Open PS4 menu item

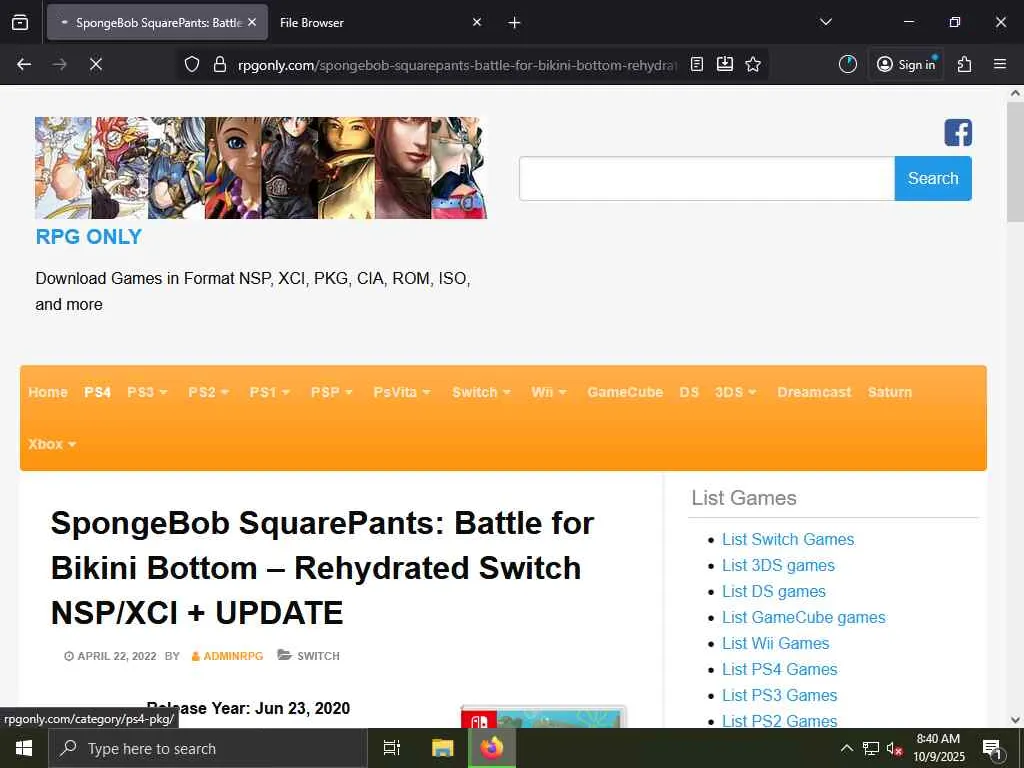(x=97, y=392)
